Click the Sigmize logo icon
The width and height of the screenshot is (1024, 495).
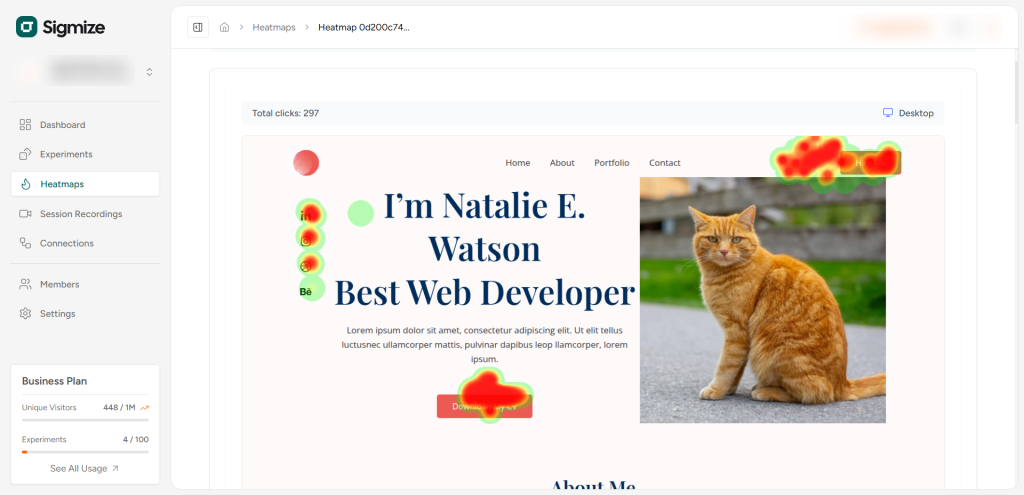27,27
